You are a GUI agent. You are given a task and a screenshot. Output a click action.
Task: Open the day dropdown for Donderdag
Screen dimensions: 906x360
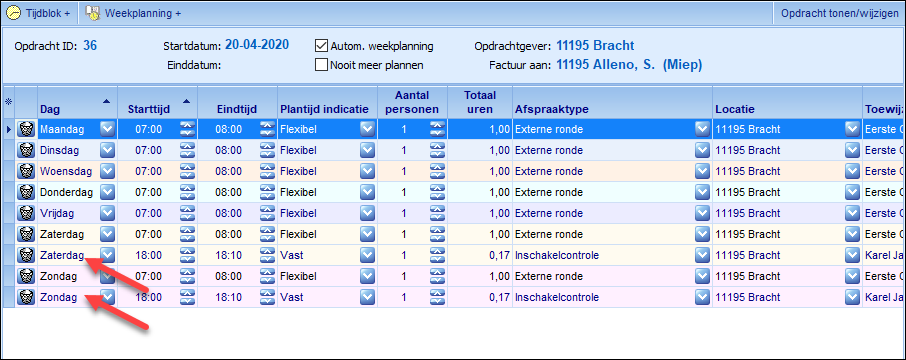[107, 192]
